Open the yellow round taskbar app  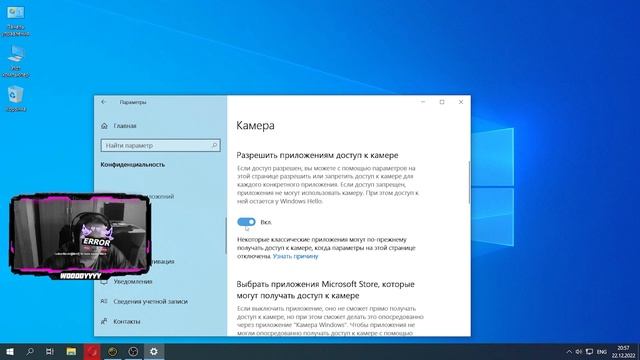tap(113, 351)
